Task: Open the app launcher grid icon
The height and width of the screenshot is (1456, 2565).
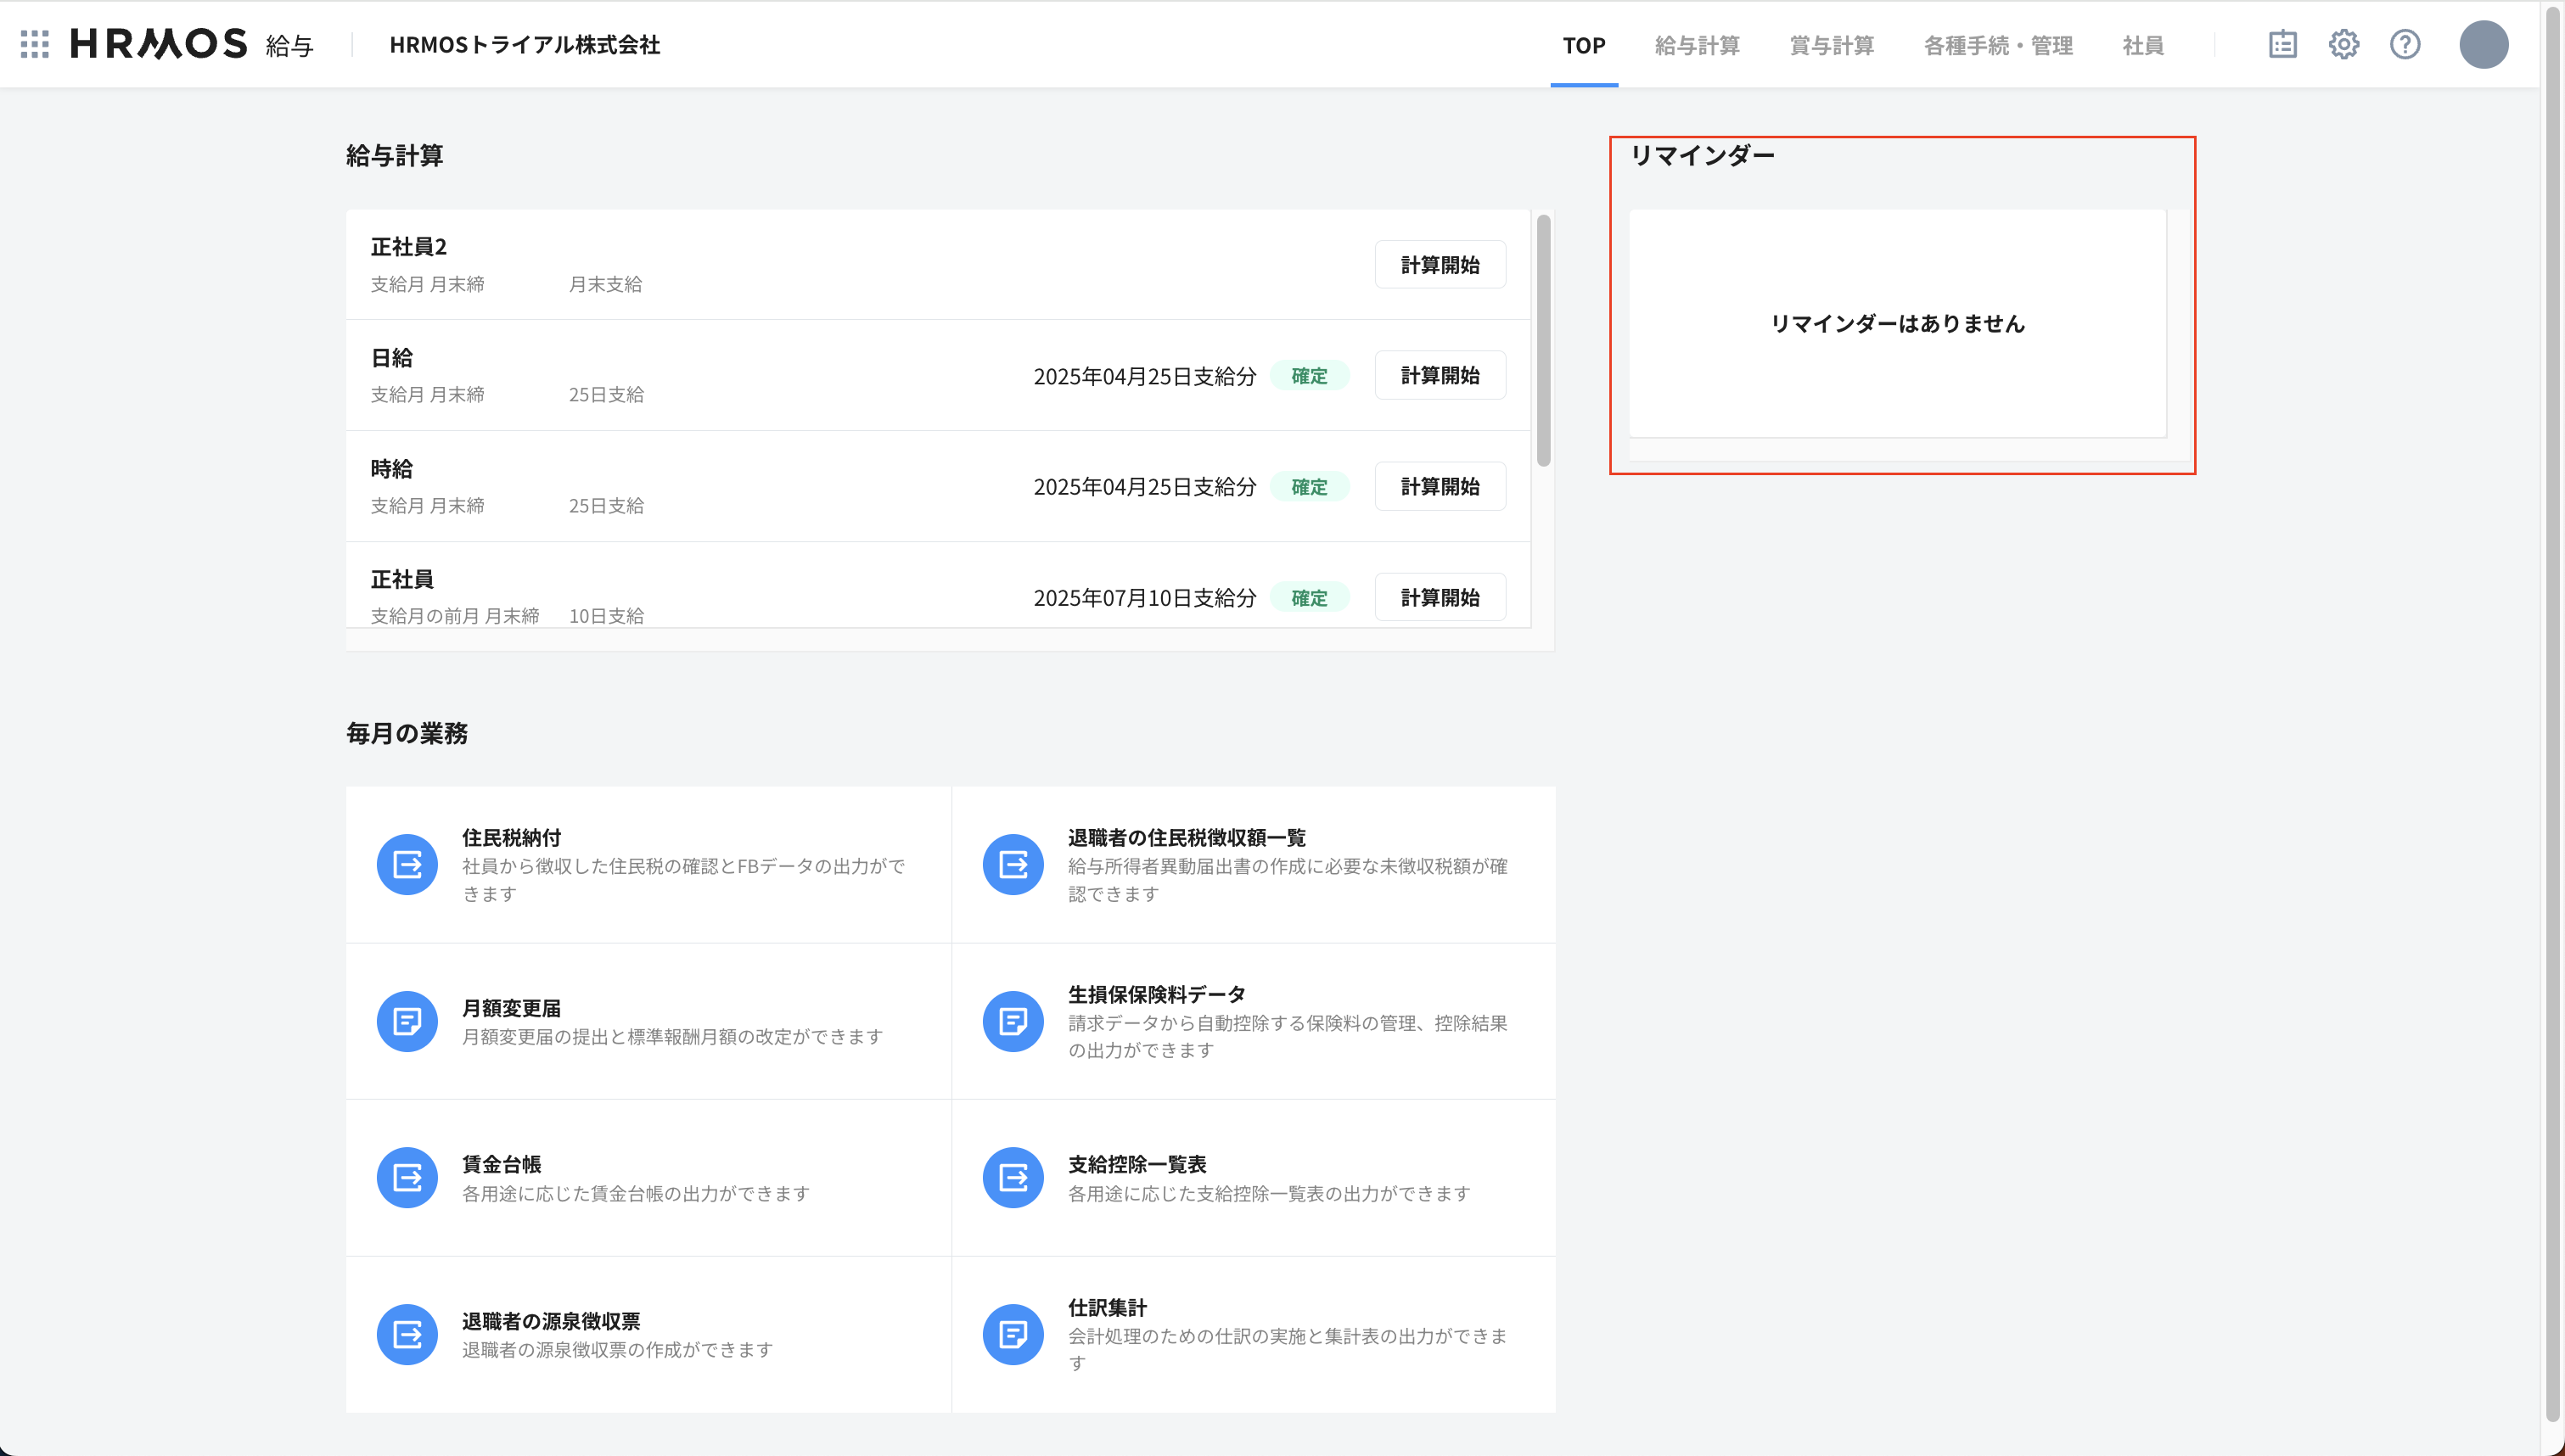Action: click(x=35, y=44)
